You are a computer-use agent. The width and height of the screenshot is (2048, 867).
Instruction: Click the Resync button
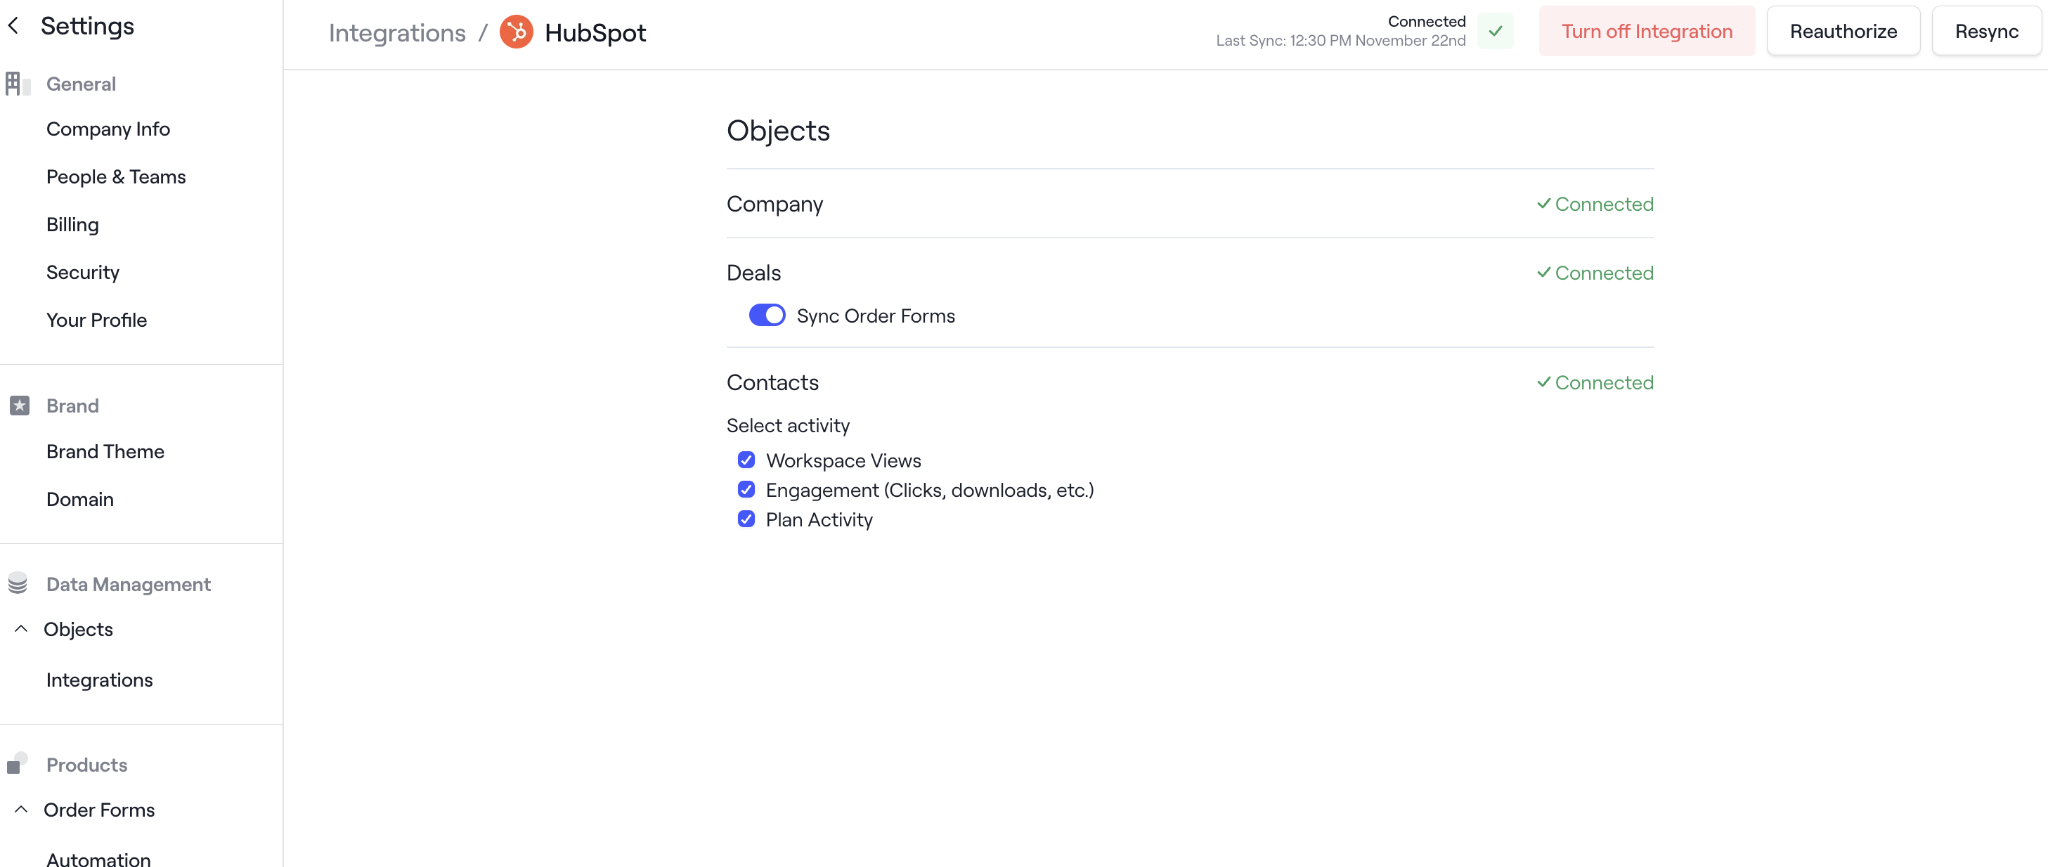pyautogui.click(x=1986, y=31)
